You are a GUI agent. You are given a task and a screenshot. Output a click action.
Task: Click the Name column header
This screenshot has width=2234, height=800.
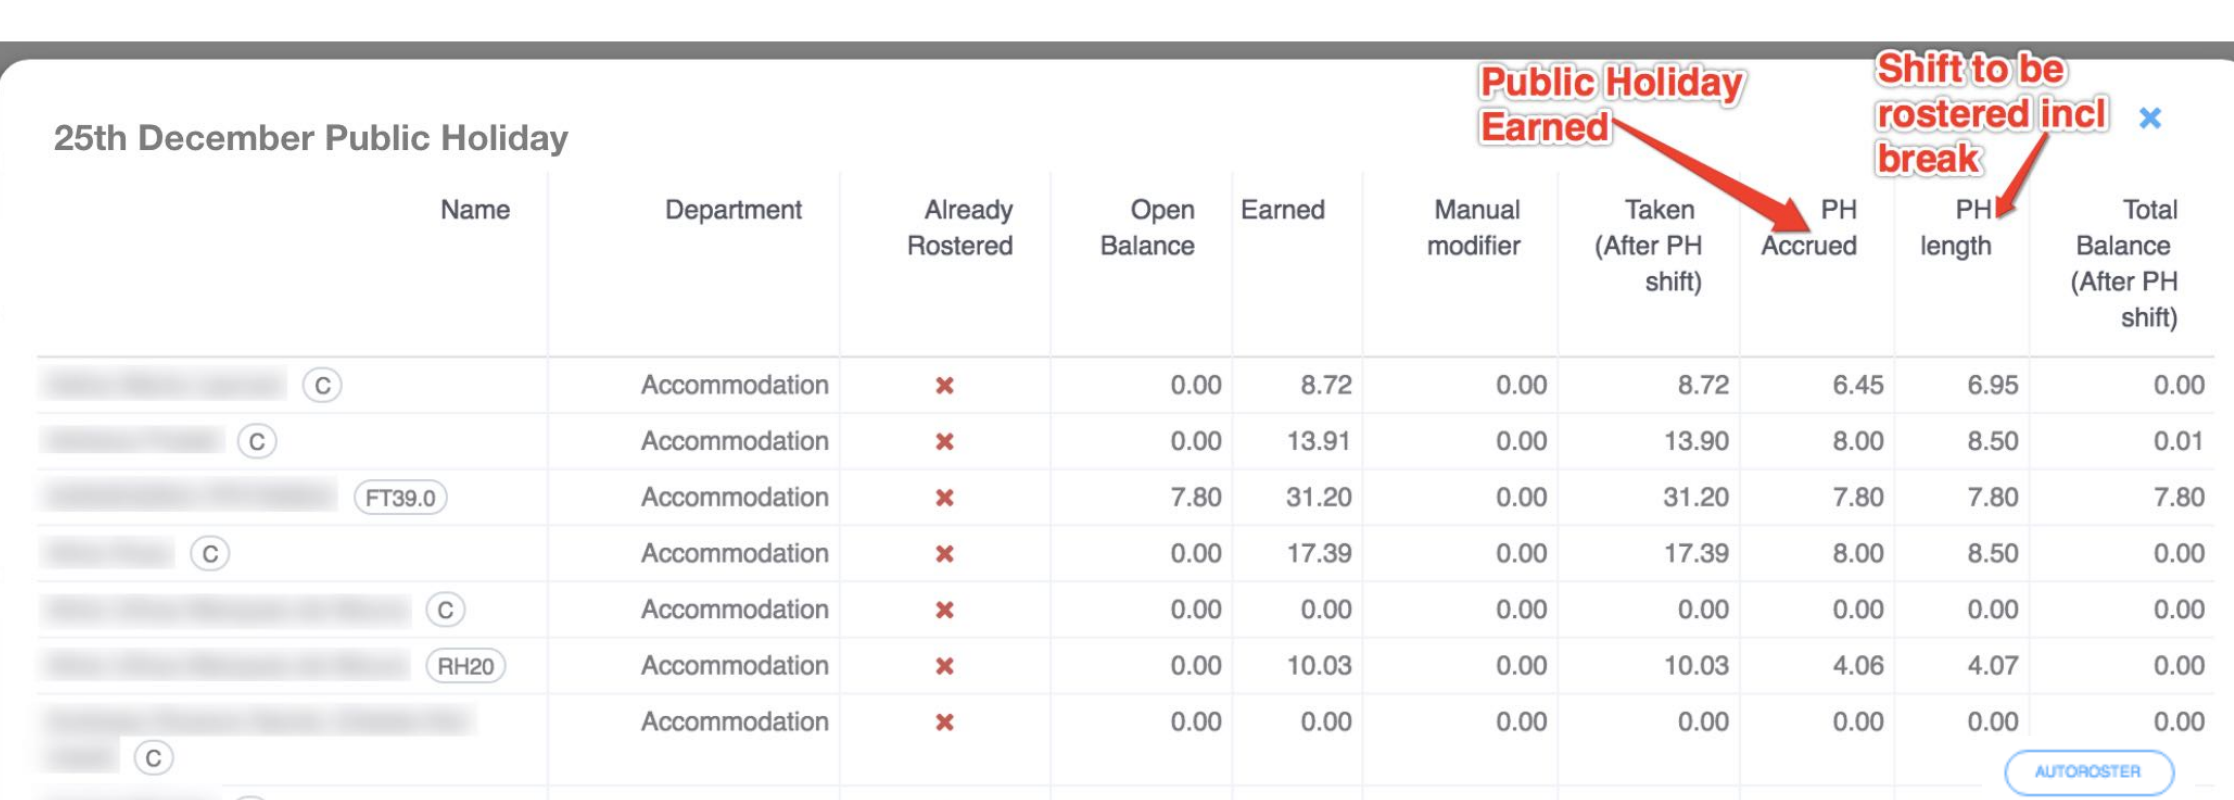click(475, 210)
